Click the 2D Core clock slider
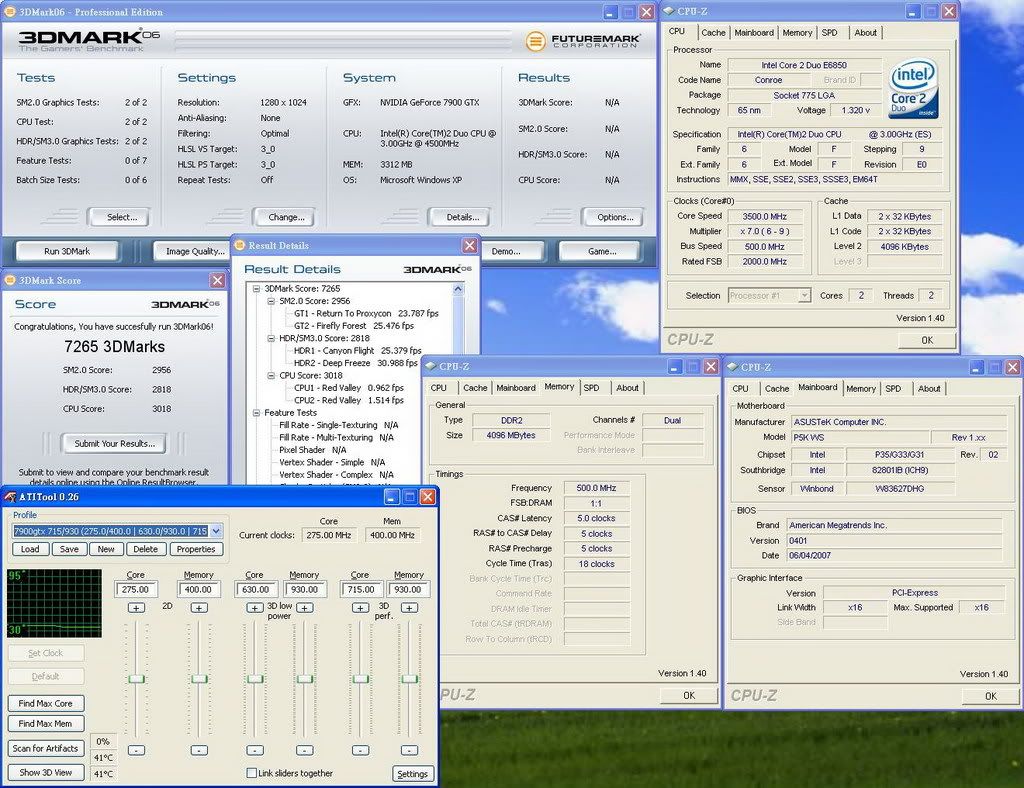Viewport: 1024px width, 788px height. [136, 679]
